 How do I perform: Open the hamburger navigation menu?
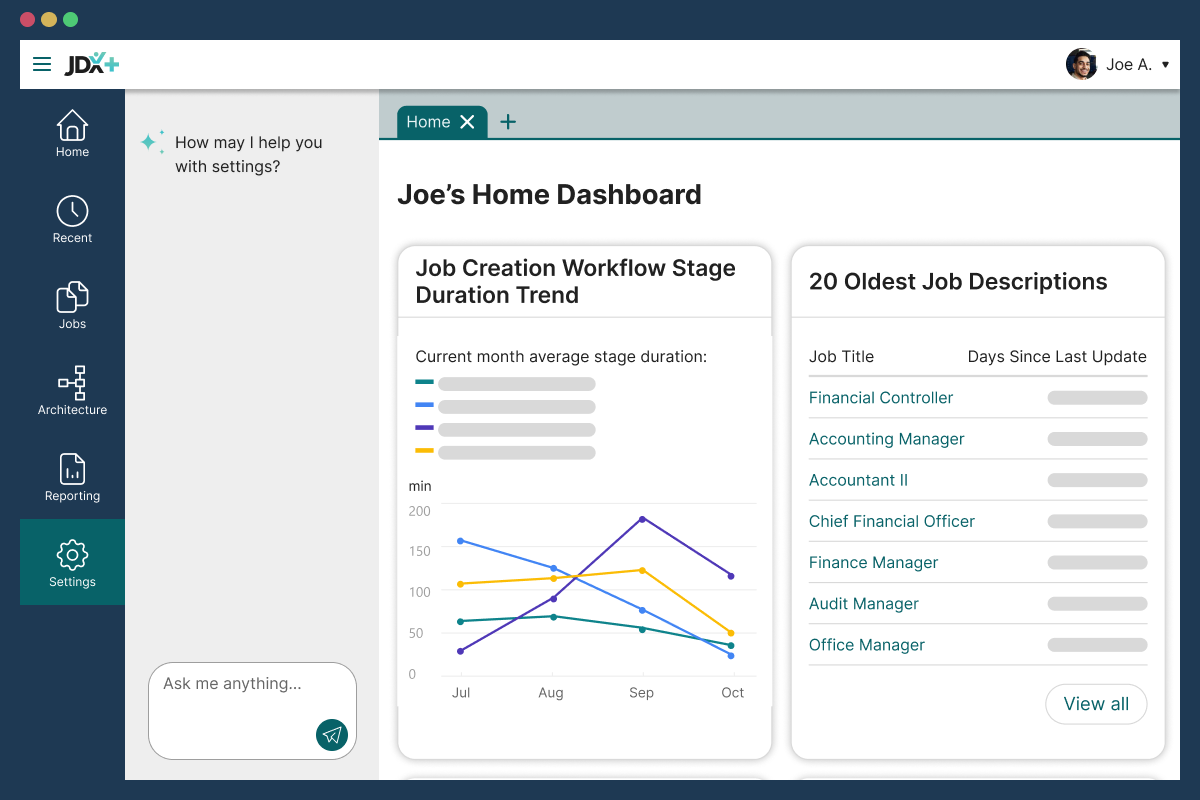pos(41,63)
